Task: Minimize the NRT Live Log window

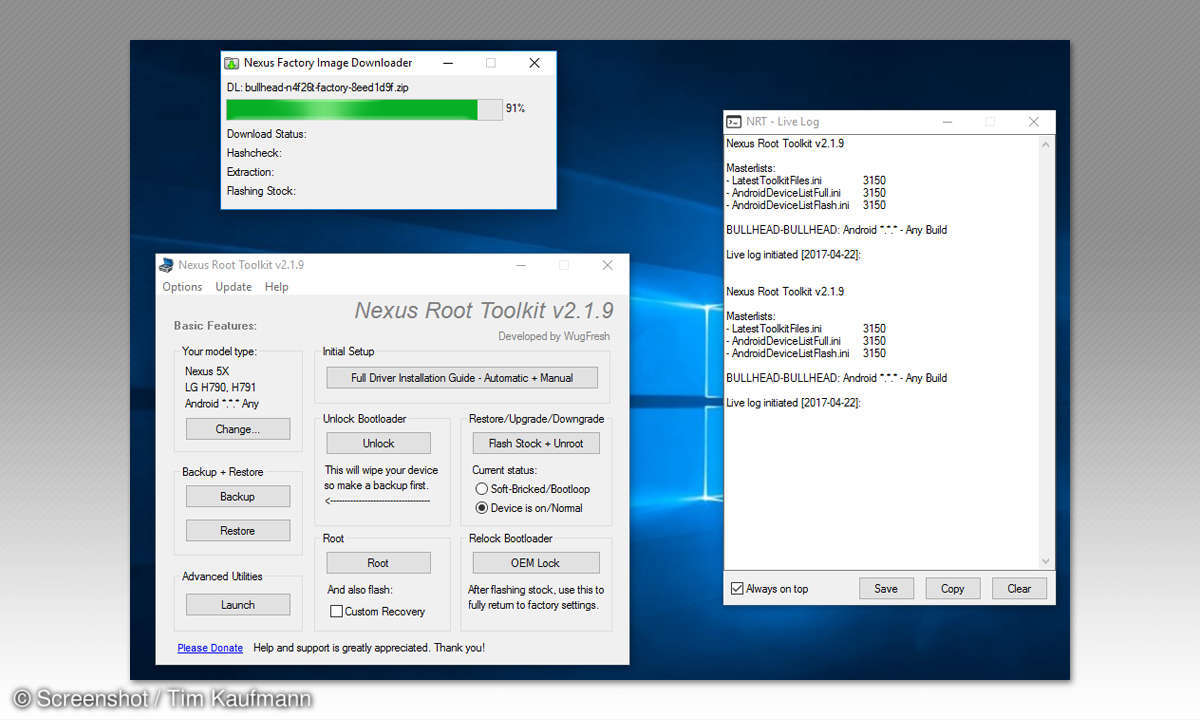Action: point(946,122)
